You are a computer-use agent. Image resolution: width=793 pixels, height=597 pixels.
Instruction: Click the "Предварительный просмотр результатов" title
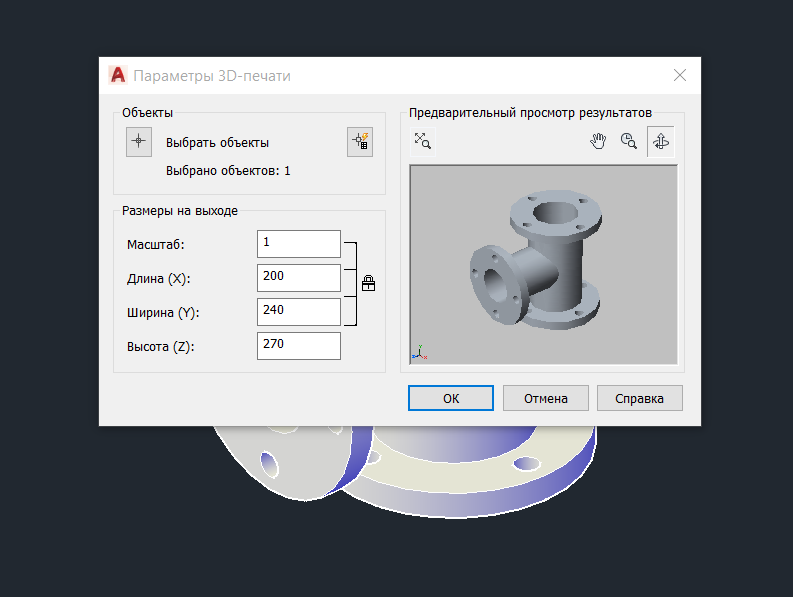pyautogui.click(x=531, y=113)
